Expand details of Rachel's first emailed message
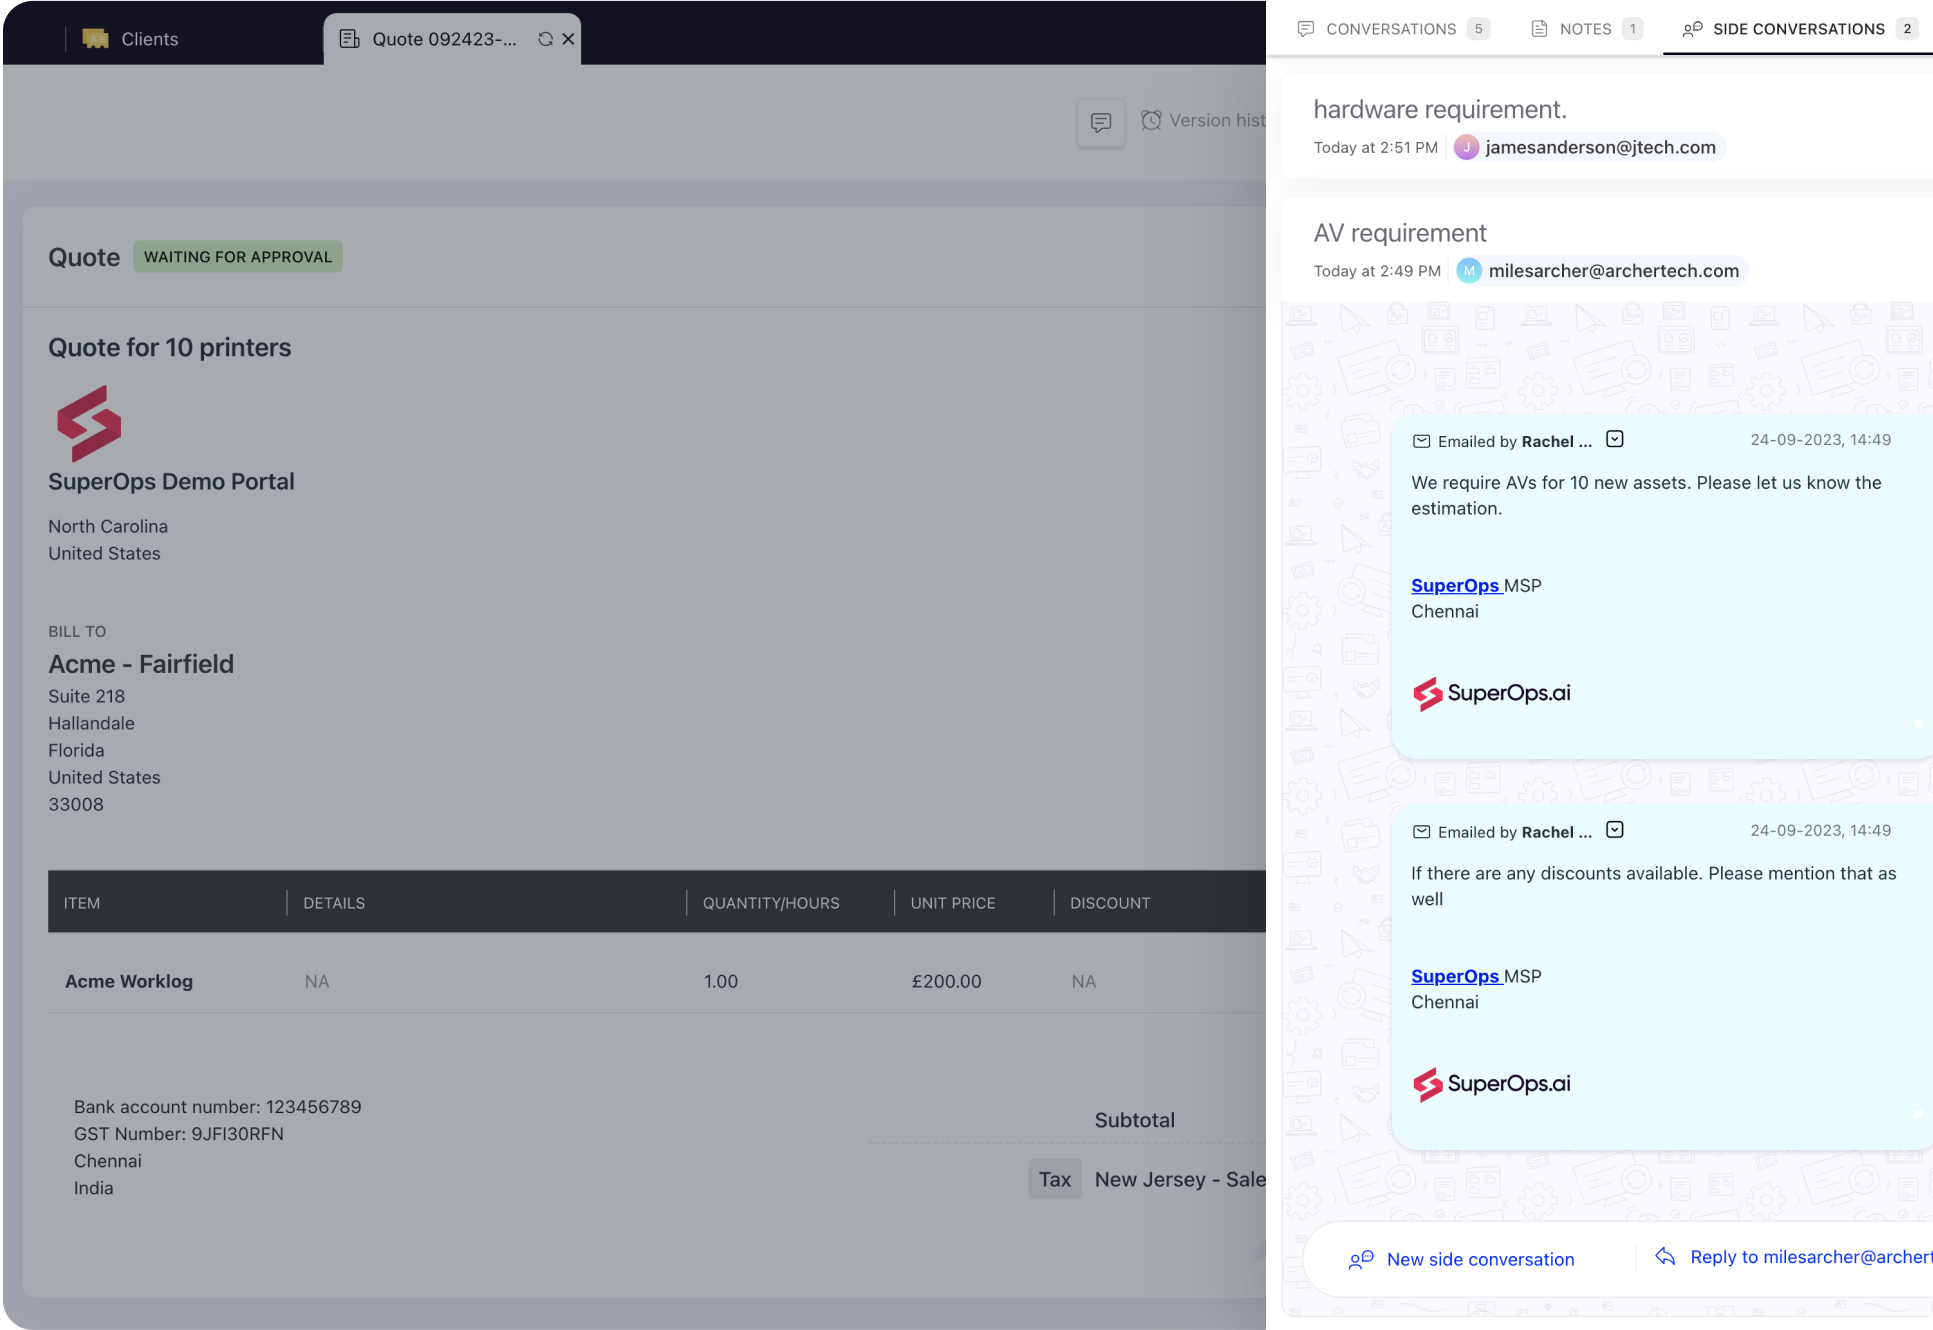The width and height of the screenshot is (1933, 1330). pos(1614,438)
